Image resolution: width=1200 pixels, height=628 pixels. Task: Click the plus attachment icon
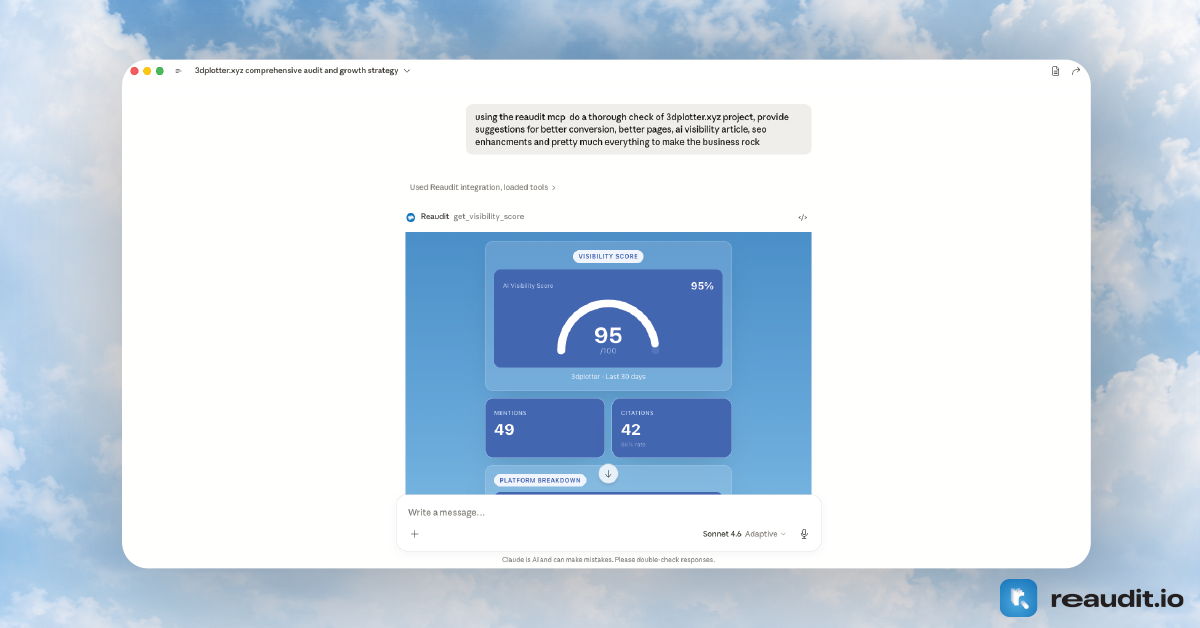click(x=415, y=534)
